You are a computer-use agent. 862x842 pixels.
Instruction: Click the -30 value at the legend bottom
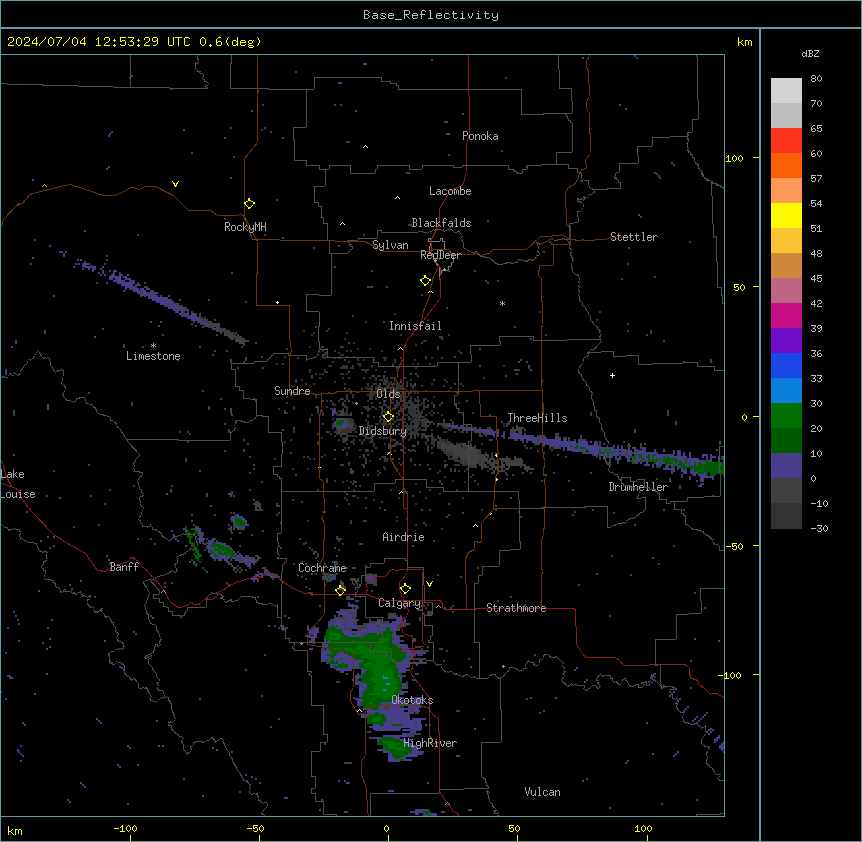[819, 528]
